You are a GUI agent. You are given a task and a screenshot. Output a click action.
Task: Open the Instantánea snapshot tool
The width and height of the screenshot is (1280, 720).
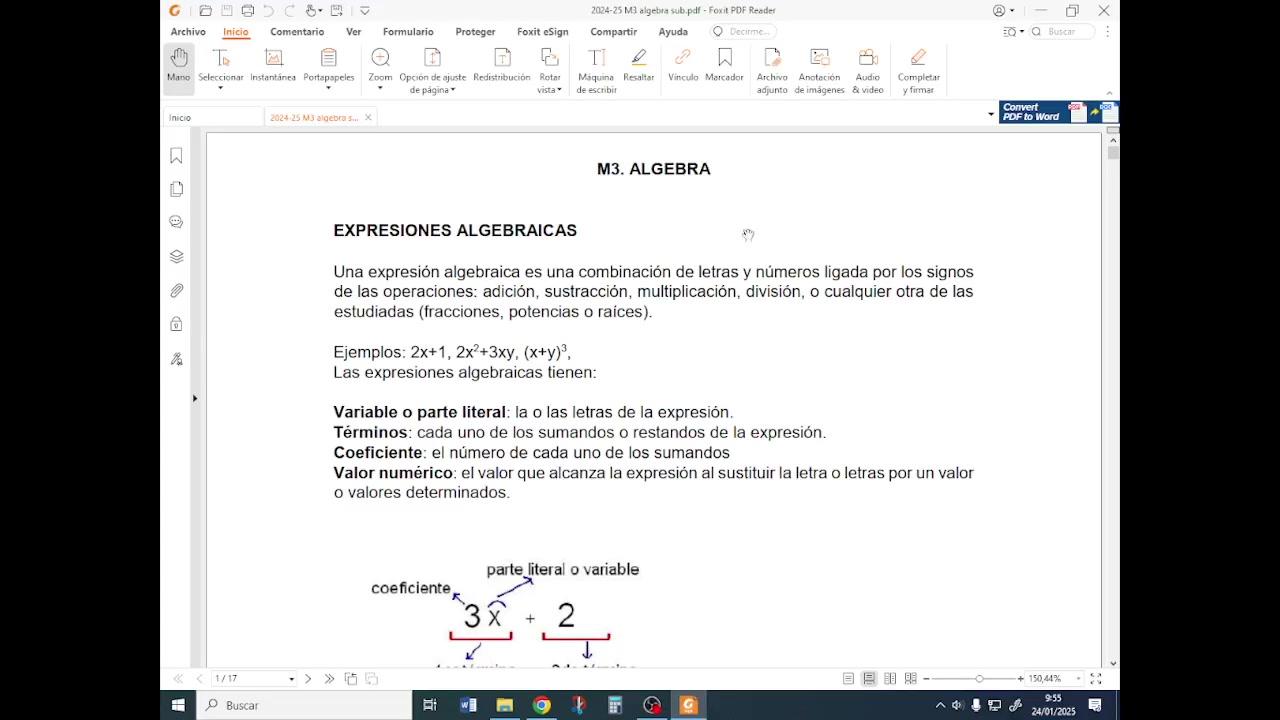tap(273, 65)
